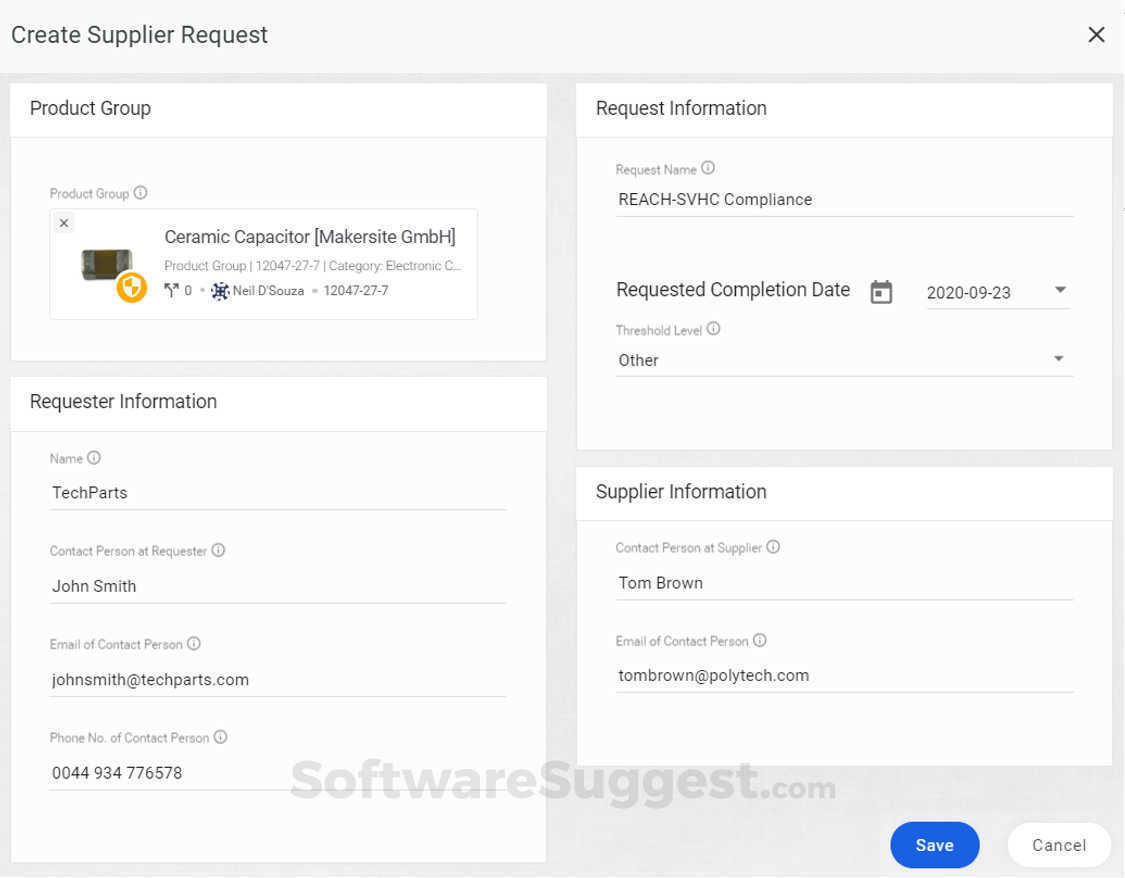This screenshot has height=878, width=1125.
Task: Click the johnsmith@techparts.com email field
Action: click(277, 680)
